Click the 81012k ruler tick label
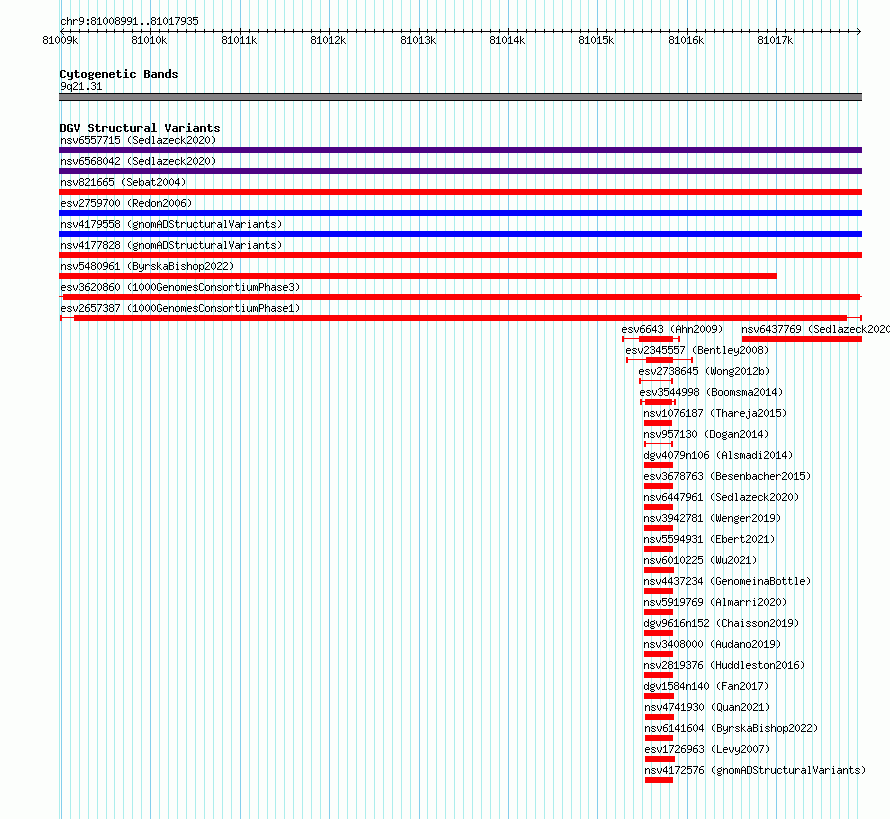 pyautogui.click(x=328, y=40)
